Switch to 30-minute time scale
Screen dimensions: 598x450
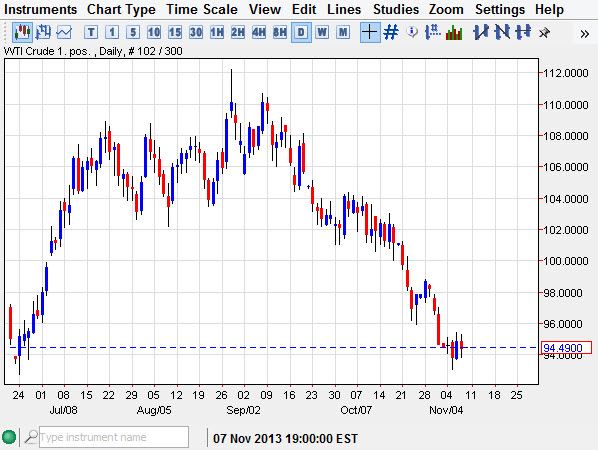pos(196,32)
